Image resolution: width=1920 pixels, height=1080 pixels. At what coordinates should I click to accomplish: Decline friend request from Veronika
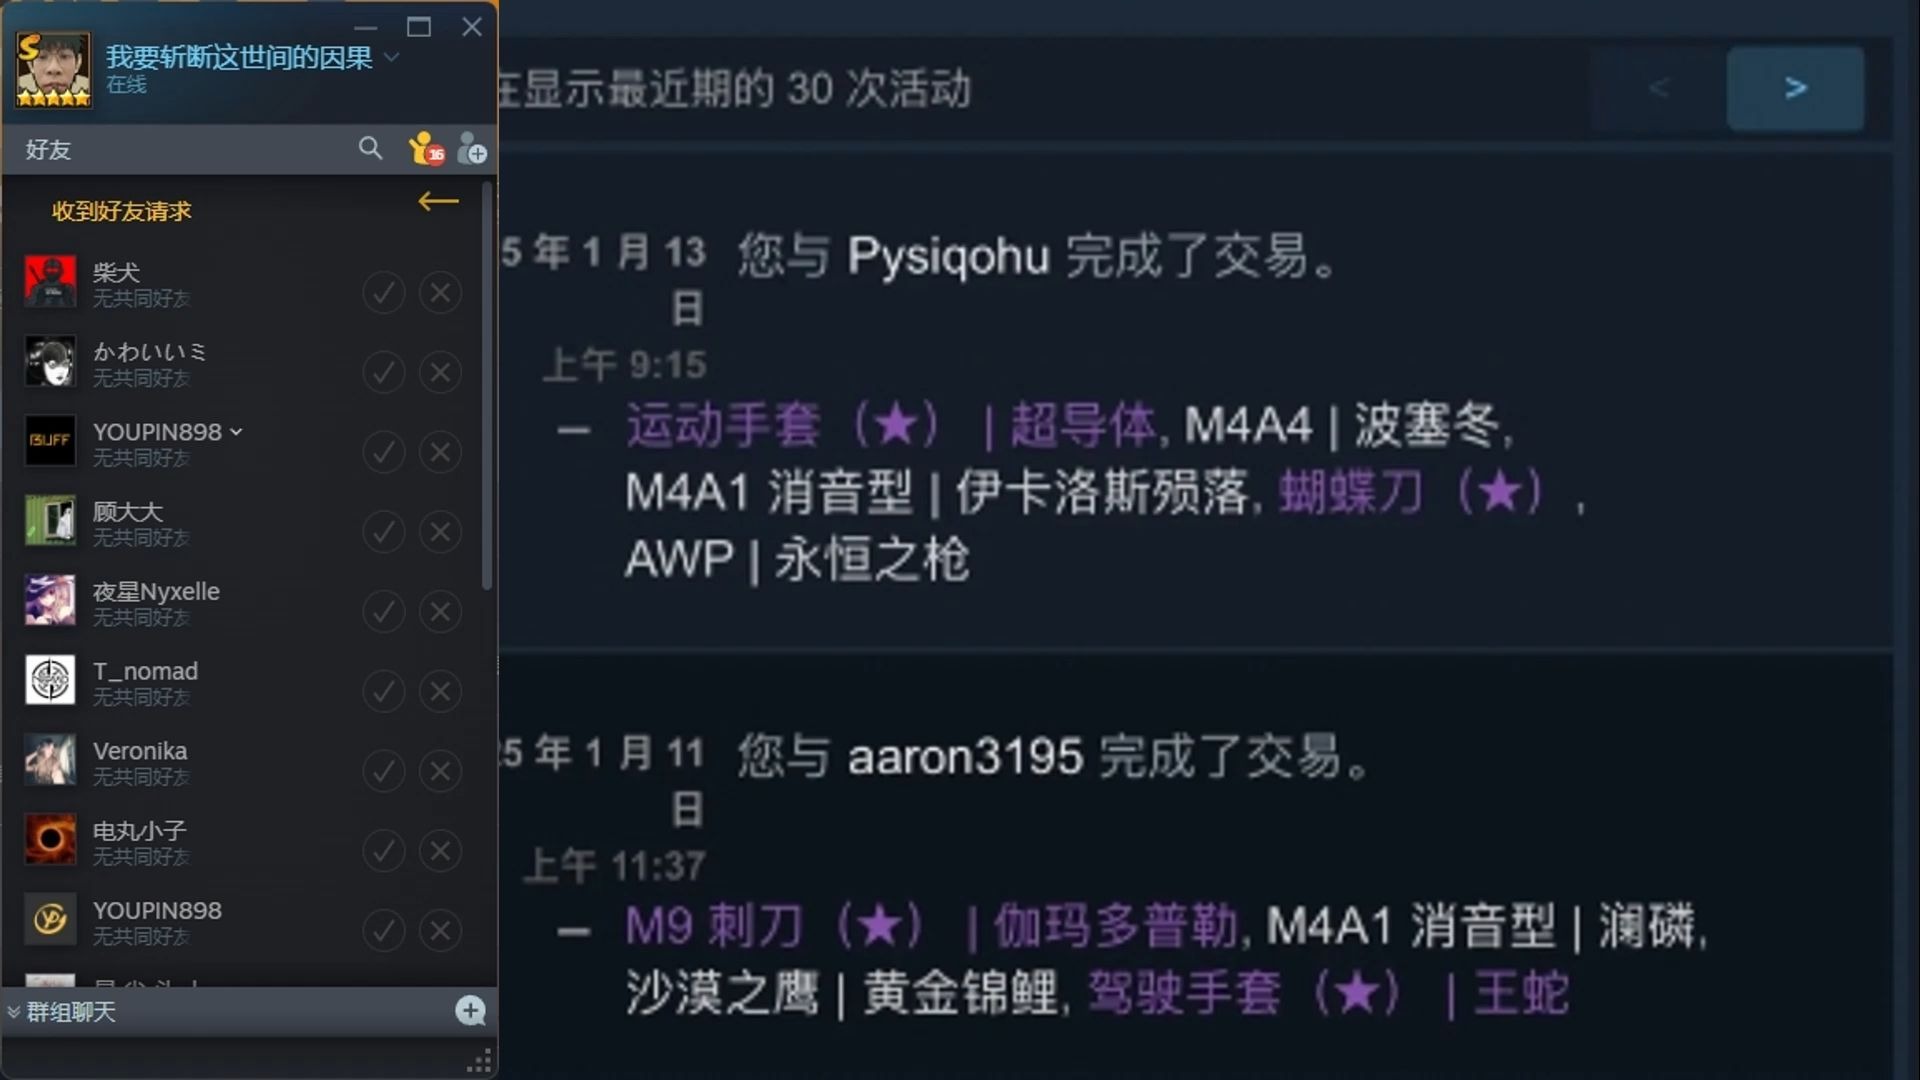440,771
